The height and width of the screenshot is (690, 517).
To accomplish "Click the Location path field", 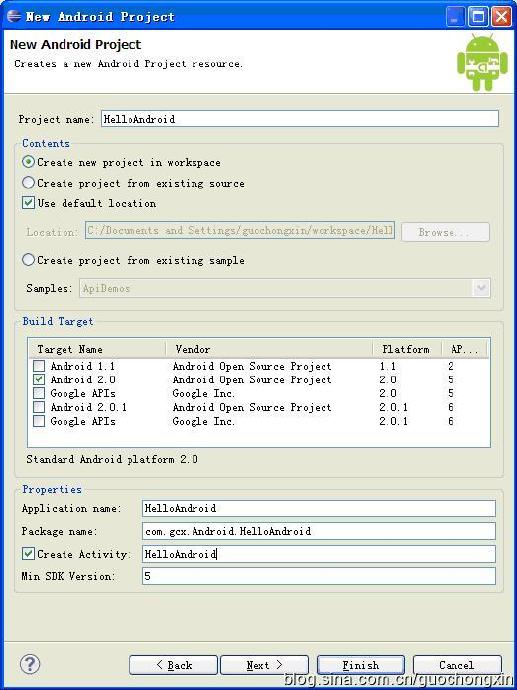I will click(x=240, y=231).
